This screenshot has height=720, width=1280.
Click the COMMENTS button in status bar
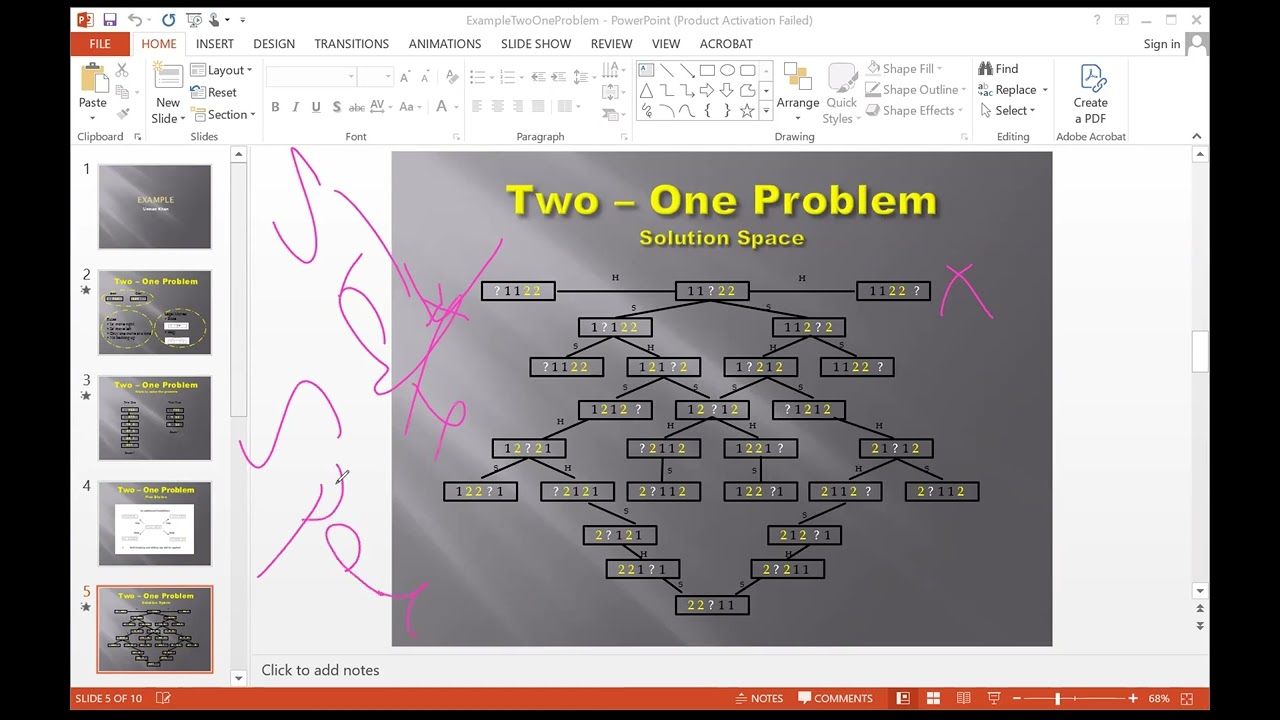[x=835, y=698]
